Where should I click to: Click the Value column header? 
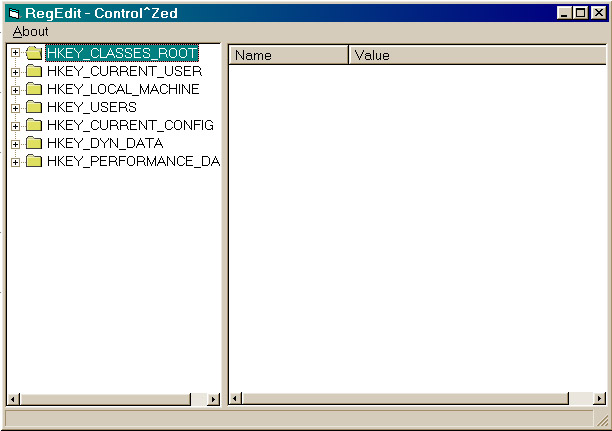tap(477, 55)
